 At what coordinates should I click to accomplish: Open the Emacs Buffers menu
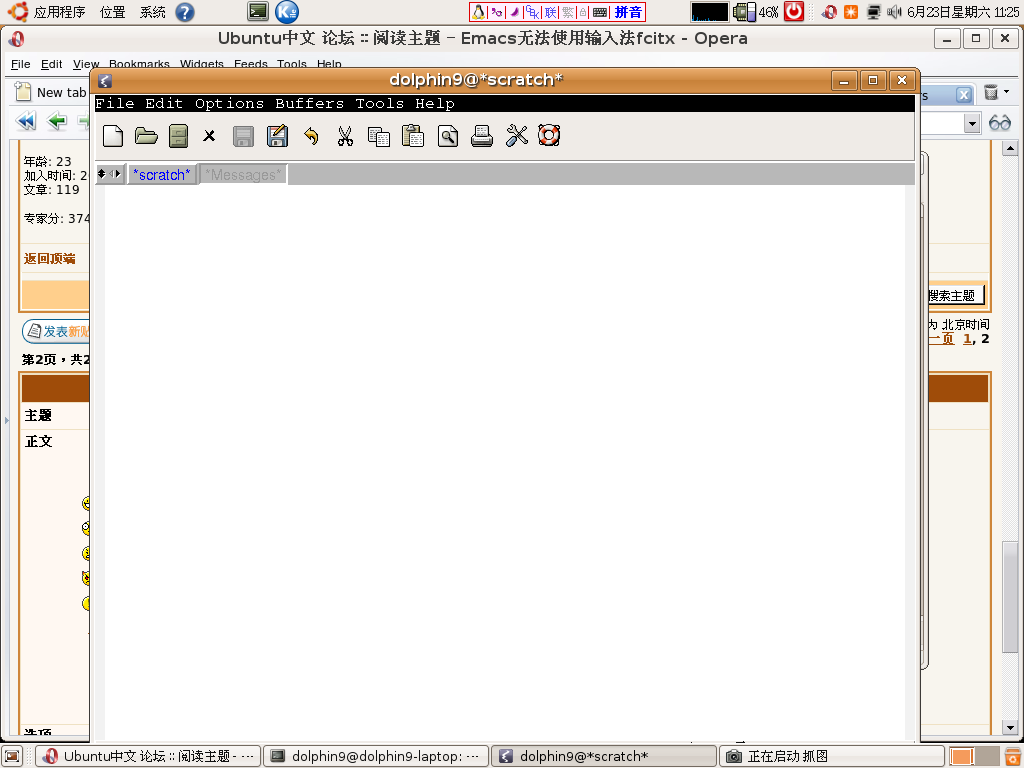pos(310,103)
